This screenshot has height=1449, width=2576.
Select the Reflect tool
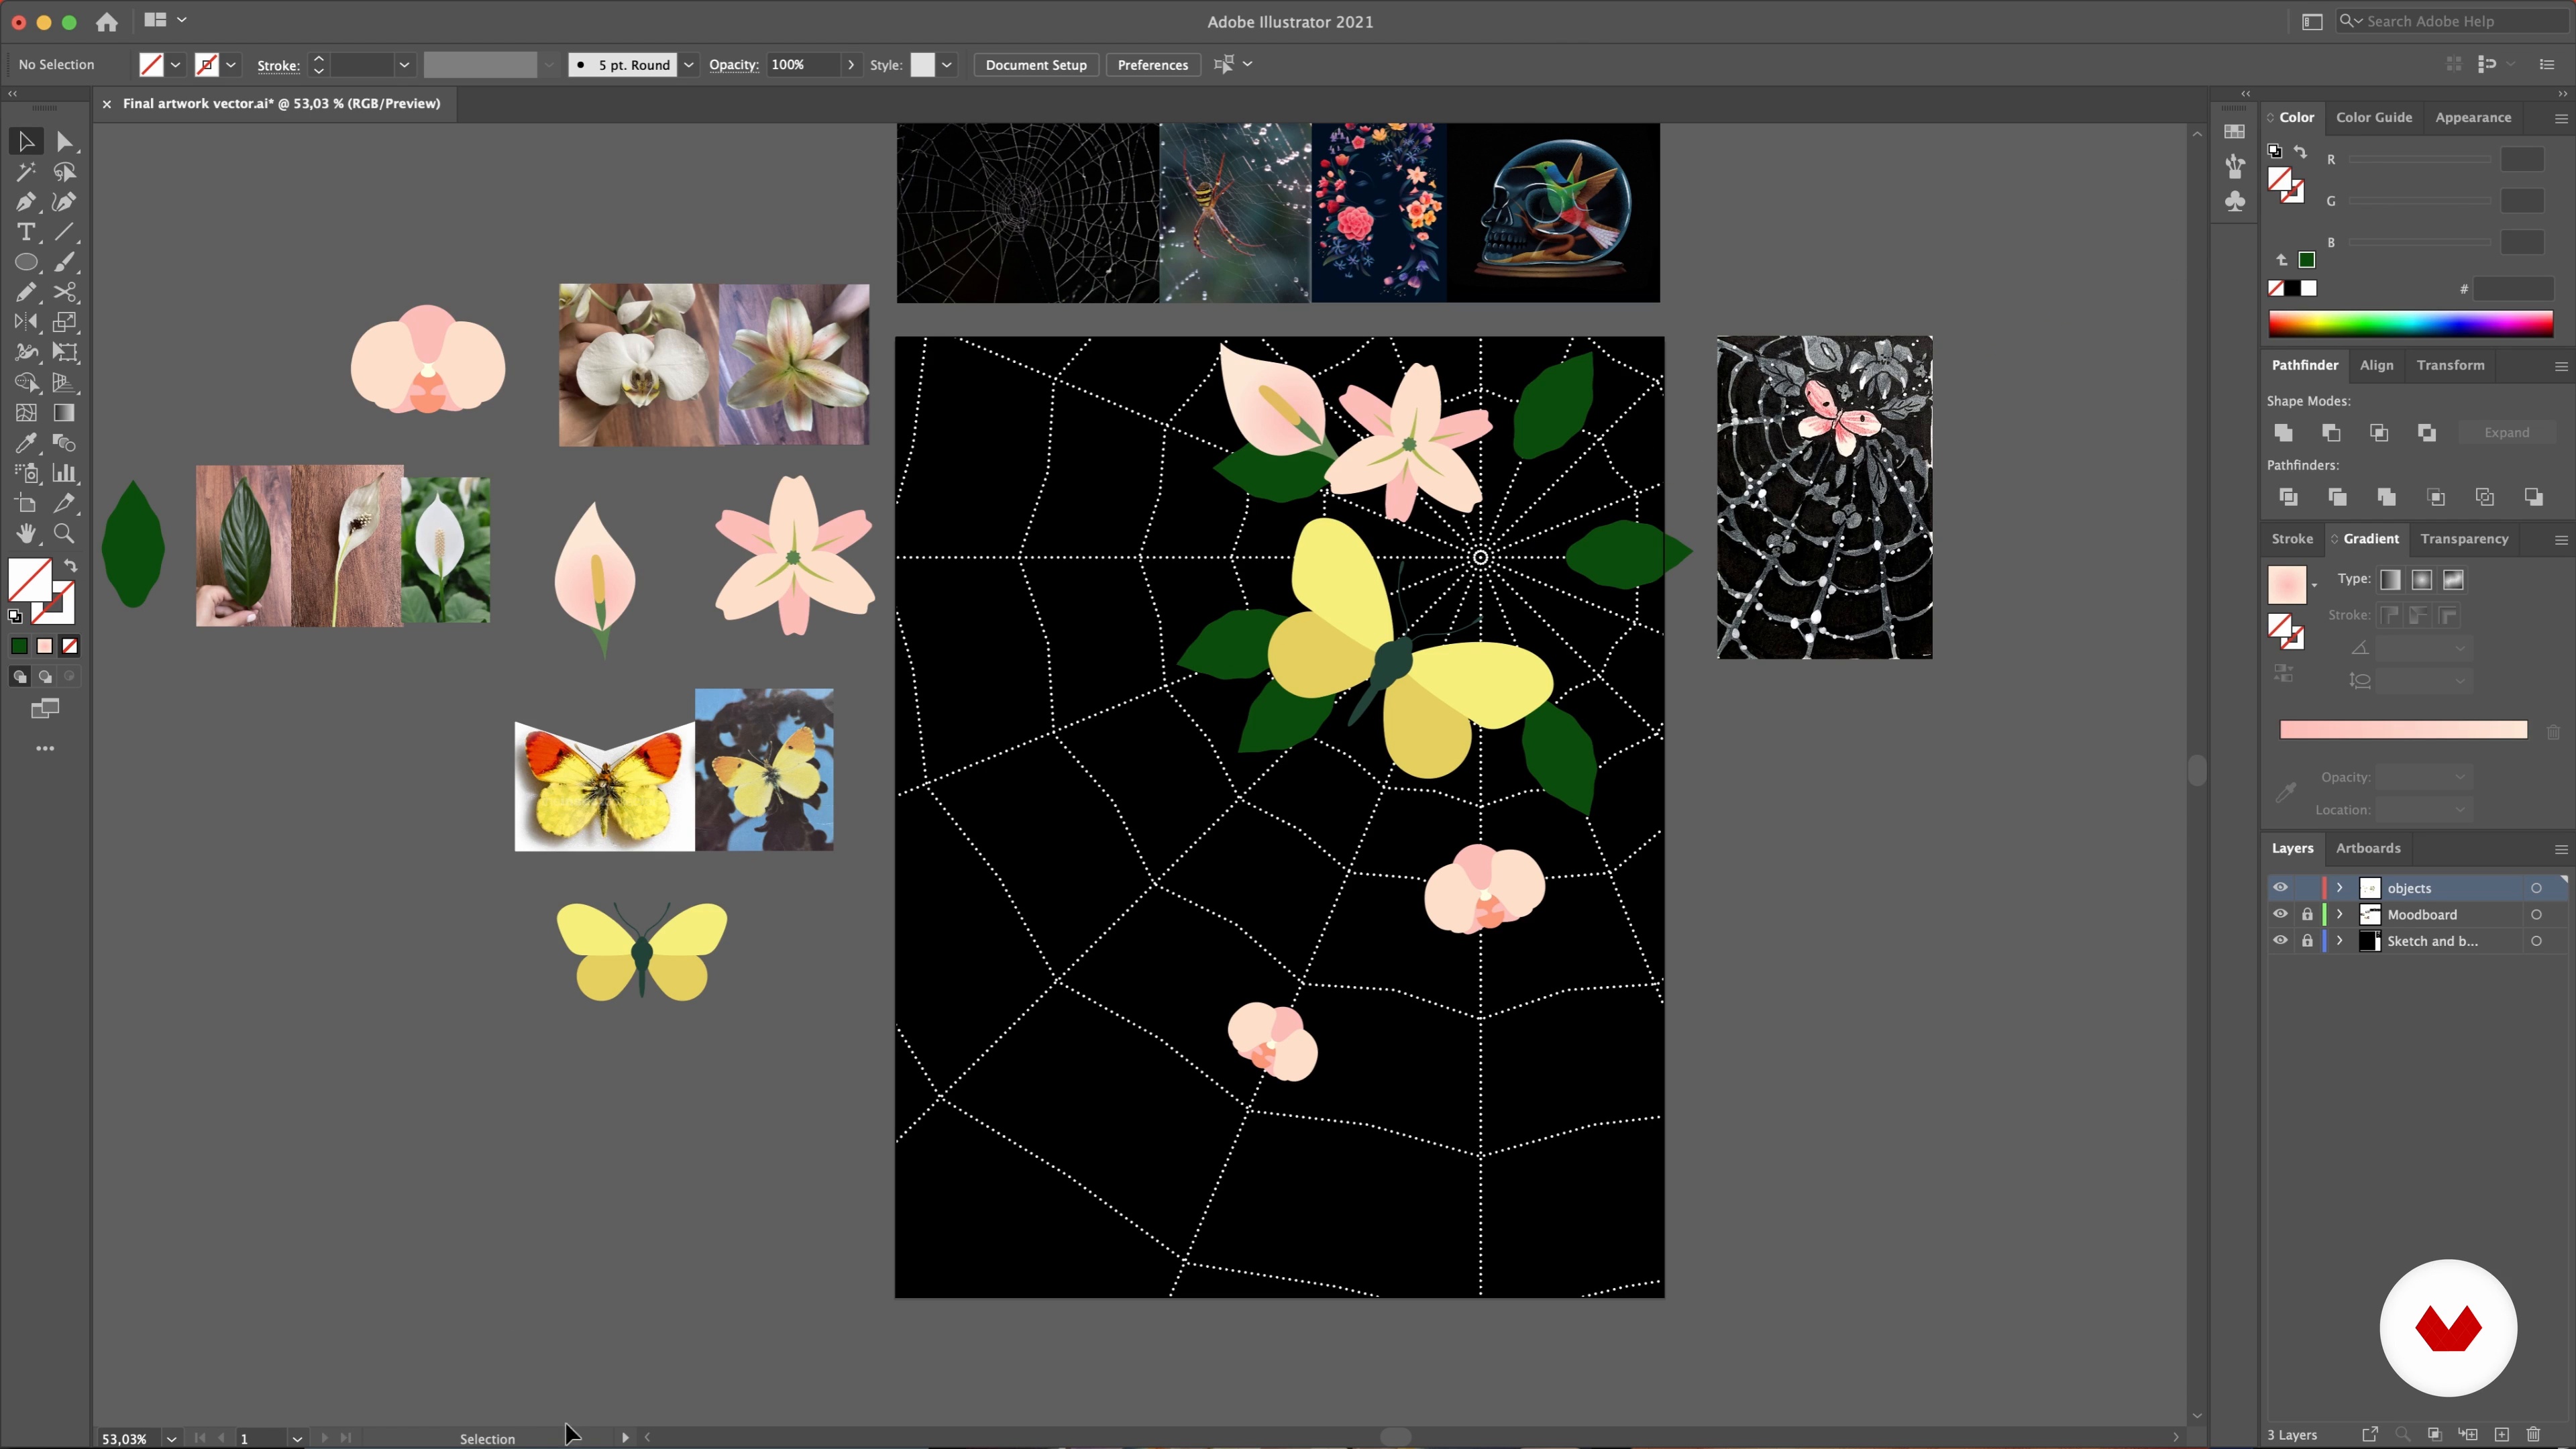[26, 322]
